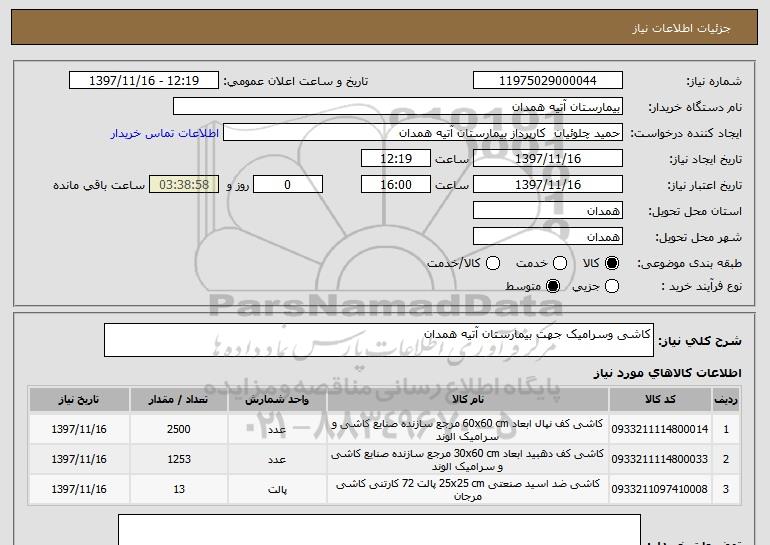Click the delivery city field همدان
The image size is (770, 545).
pyautogui.click(x=548, y=237)
